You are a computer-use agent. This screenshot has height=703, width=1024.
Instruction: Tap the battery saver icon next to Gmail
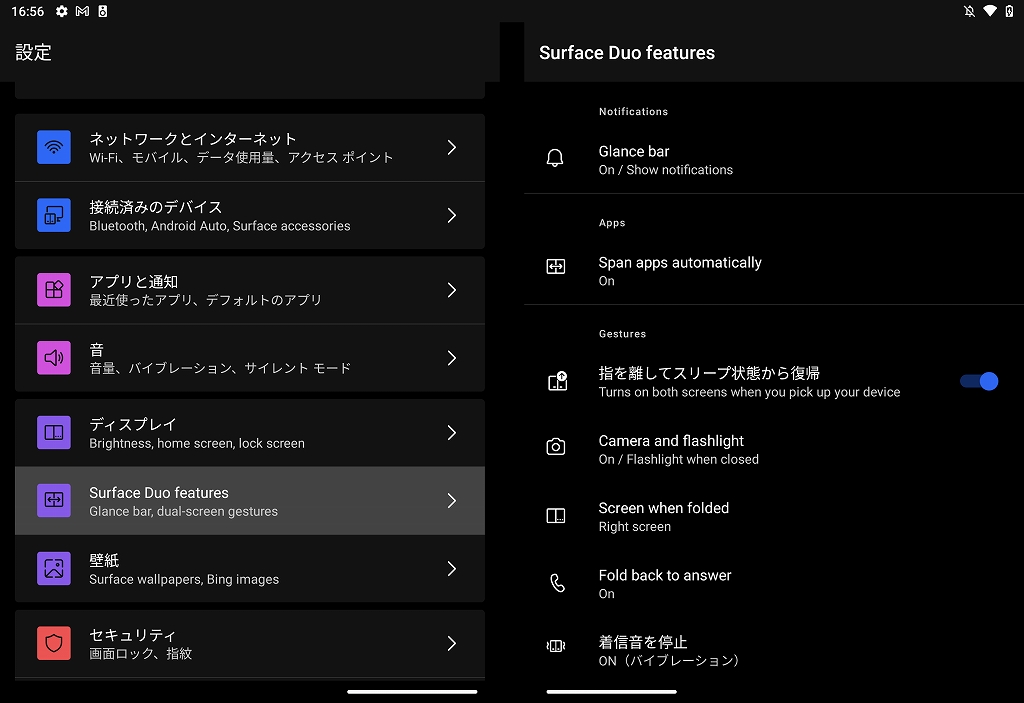[x=103, y=11]
